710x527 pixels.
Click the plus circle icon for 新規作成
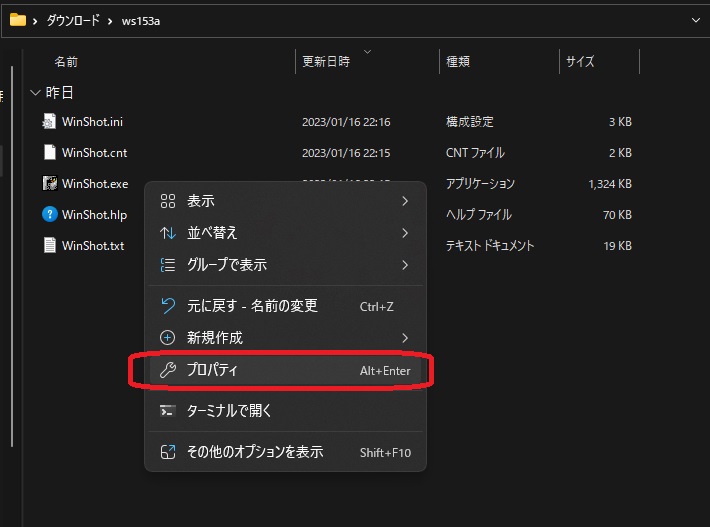tap(168, 338)
